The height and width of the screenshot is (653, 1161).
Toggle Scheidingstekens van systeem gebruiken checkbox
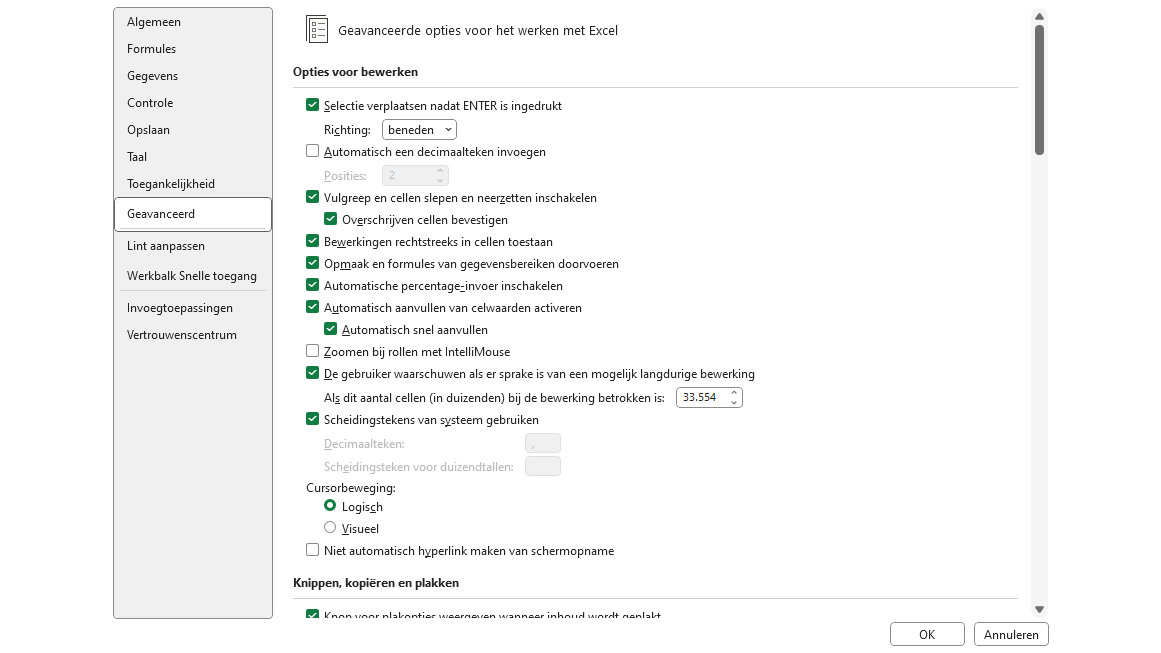point(313,419)
